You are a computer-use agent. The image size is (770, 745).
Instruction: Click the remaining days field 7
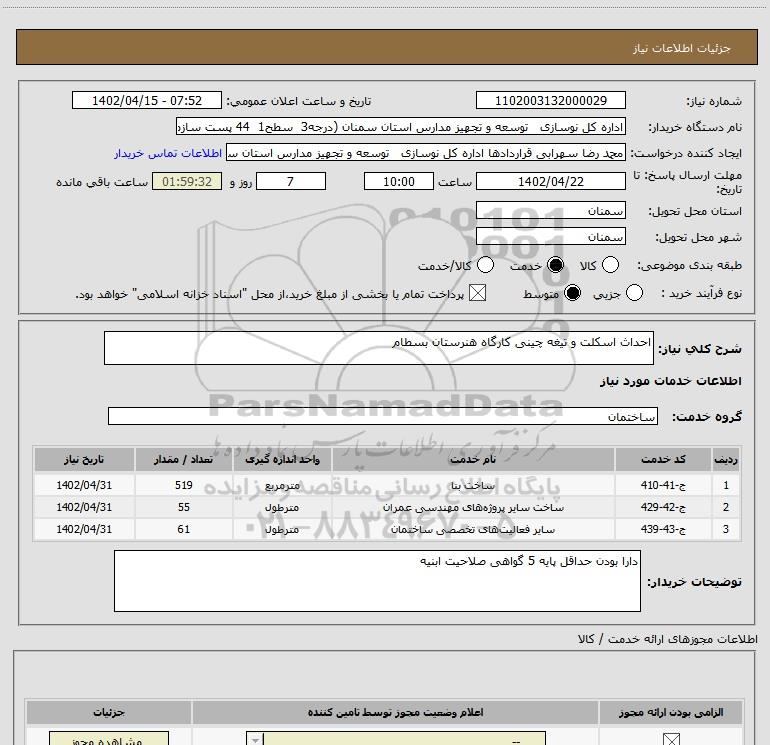pos(291,181)
